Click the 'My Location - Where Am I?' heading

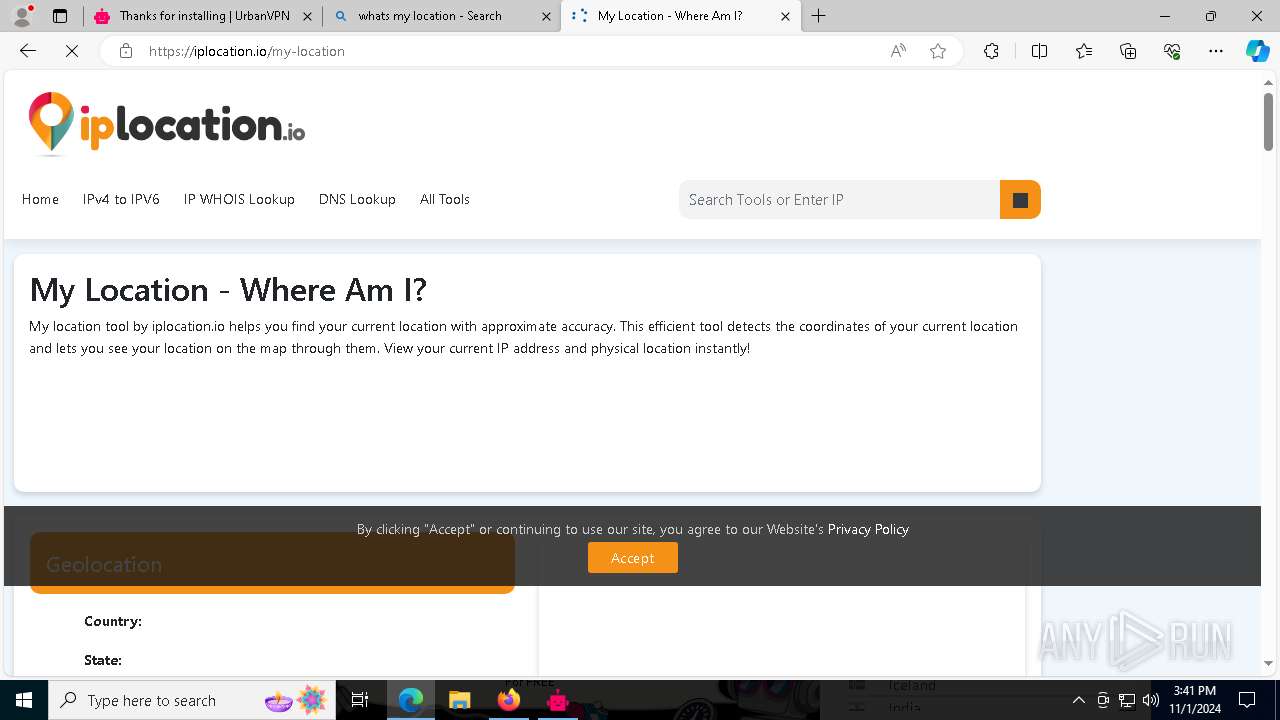[228, 290]
